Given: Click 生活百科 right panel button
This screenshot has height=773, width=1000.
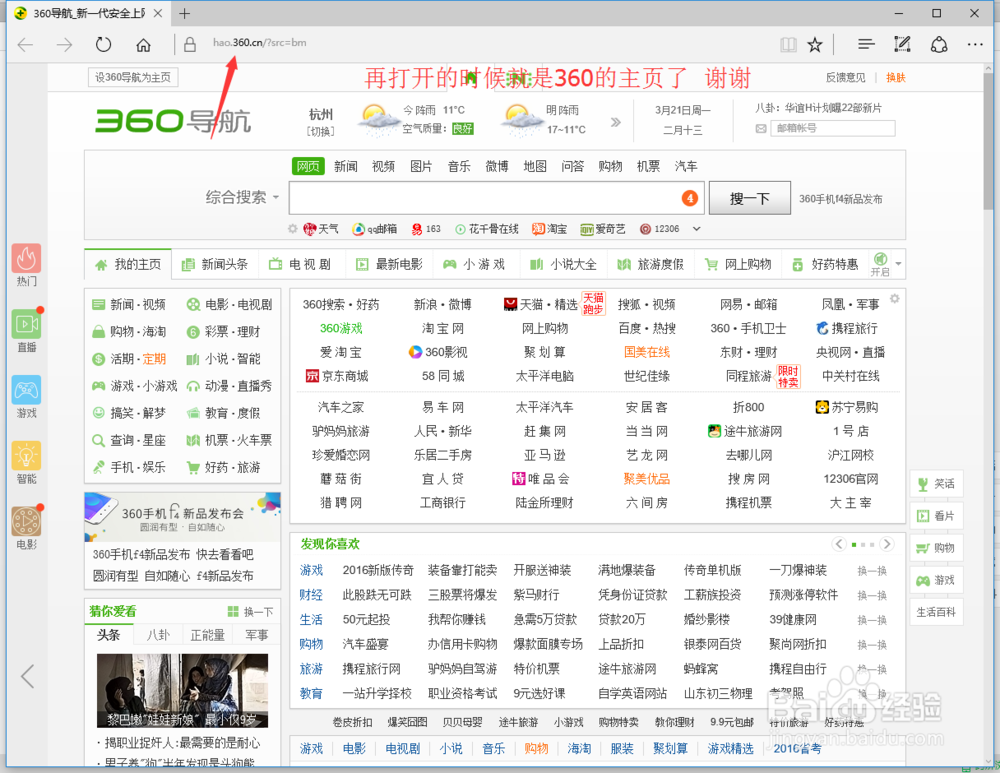Looking at the screenshot, I should click(x=936, y=612).
